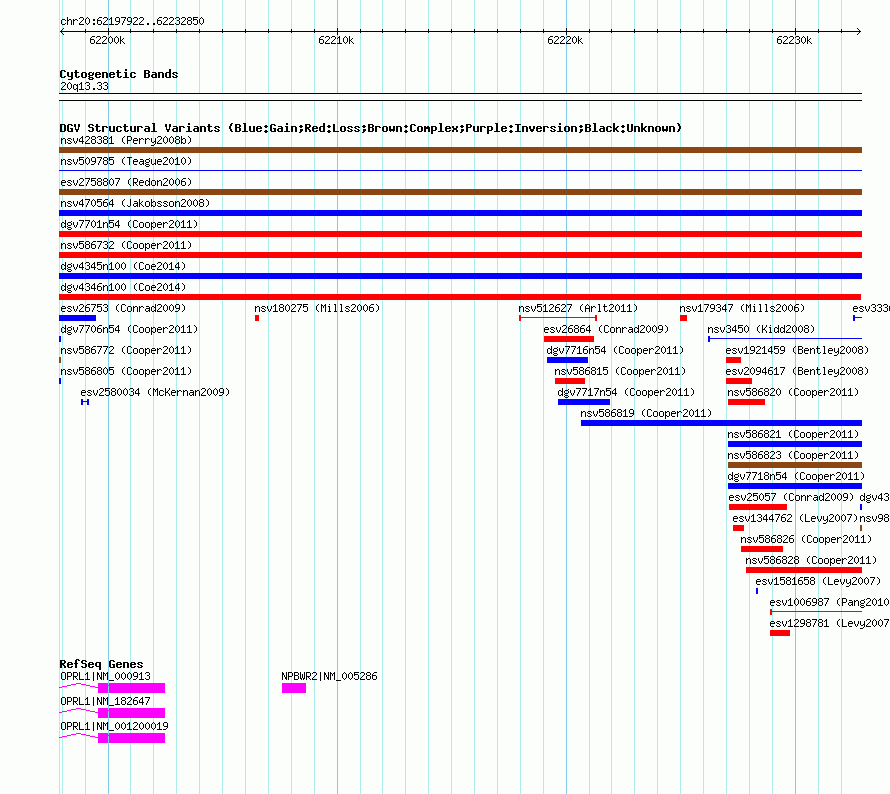This screenshot has height=794, width=890.
Task: Click the RefSeq Genes track title
Action: [101, 664]
